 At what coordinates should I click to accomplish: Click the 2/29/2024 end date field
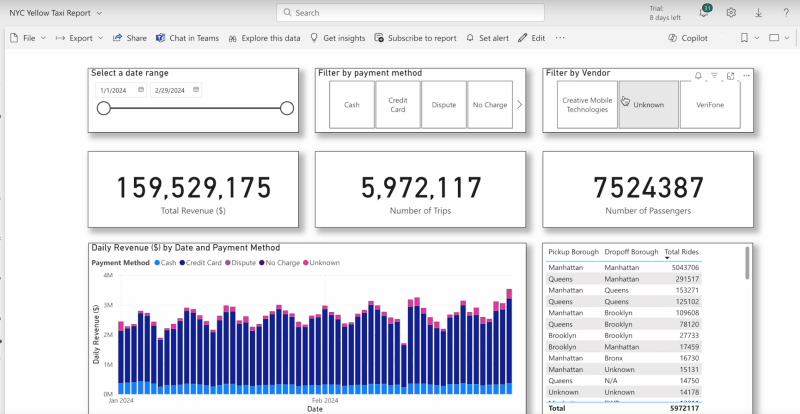tap(176, 90)
